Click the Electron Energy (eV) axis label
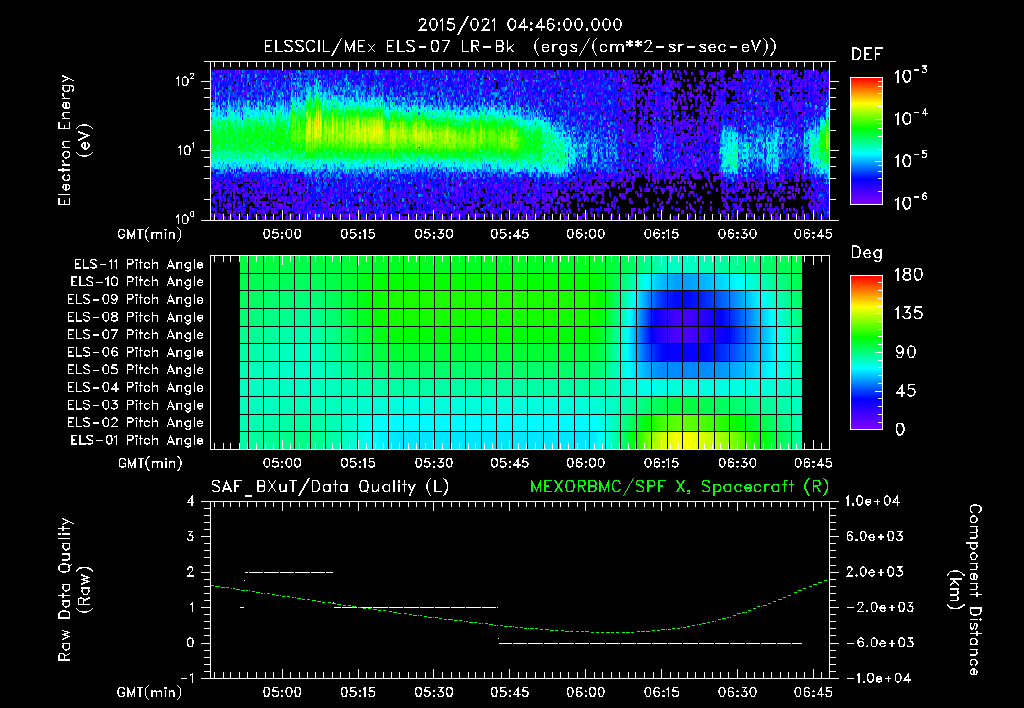 click(74, 140)
